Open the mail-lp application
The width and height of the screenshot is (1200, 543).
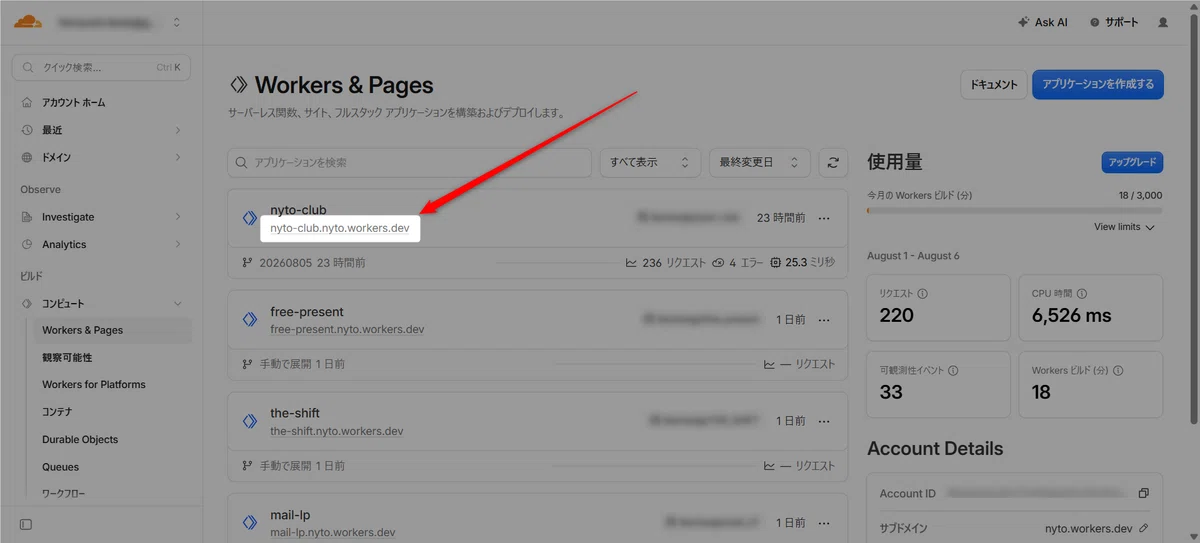pyautogui.click(x=290, y=515)
